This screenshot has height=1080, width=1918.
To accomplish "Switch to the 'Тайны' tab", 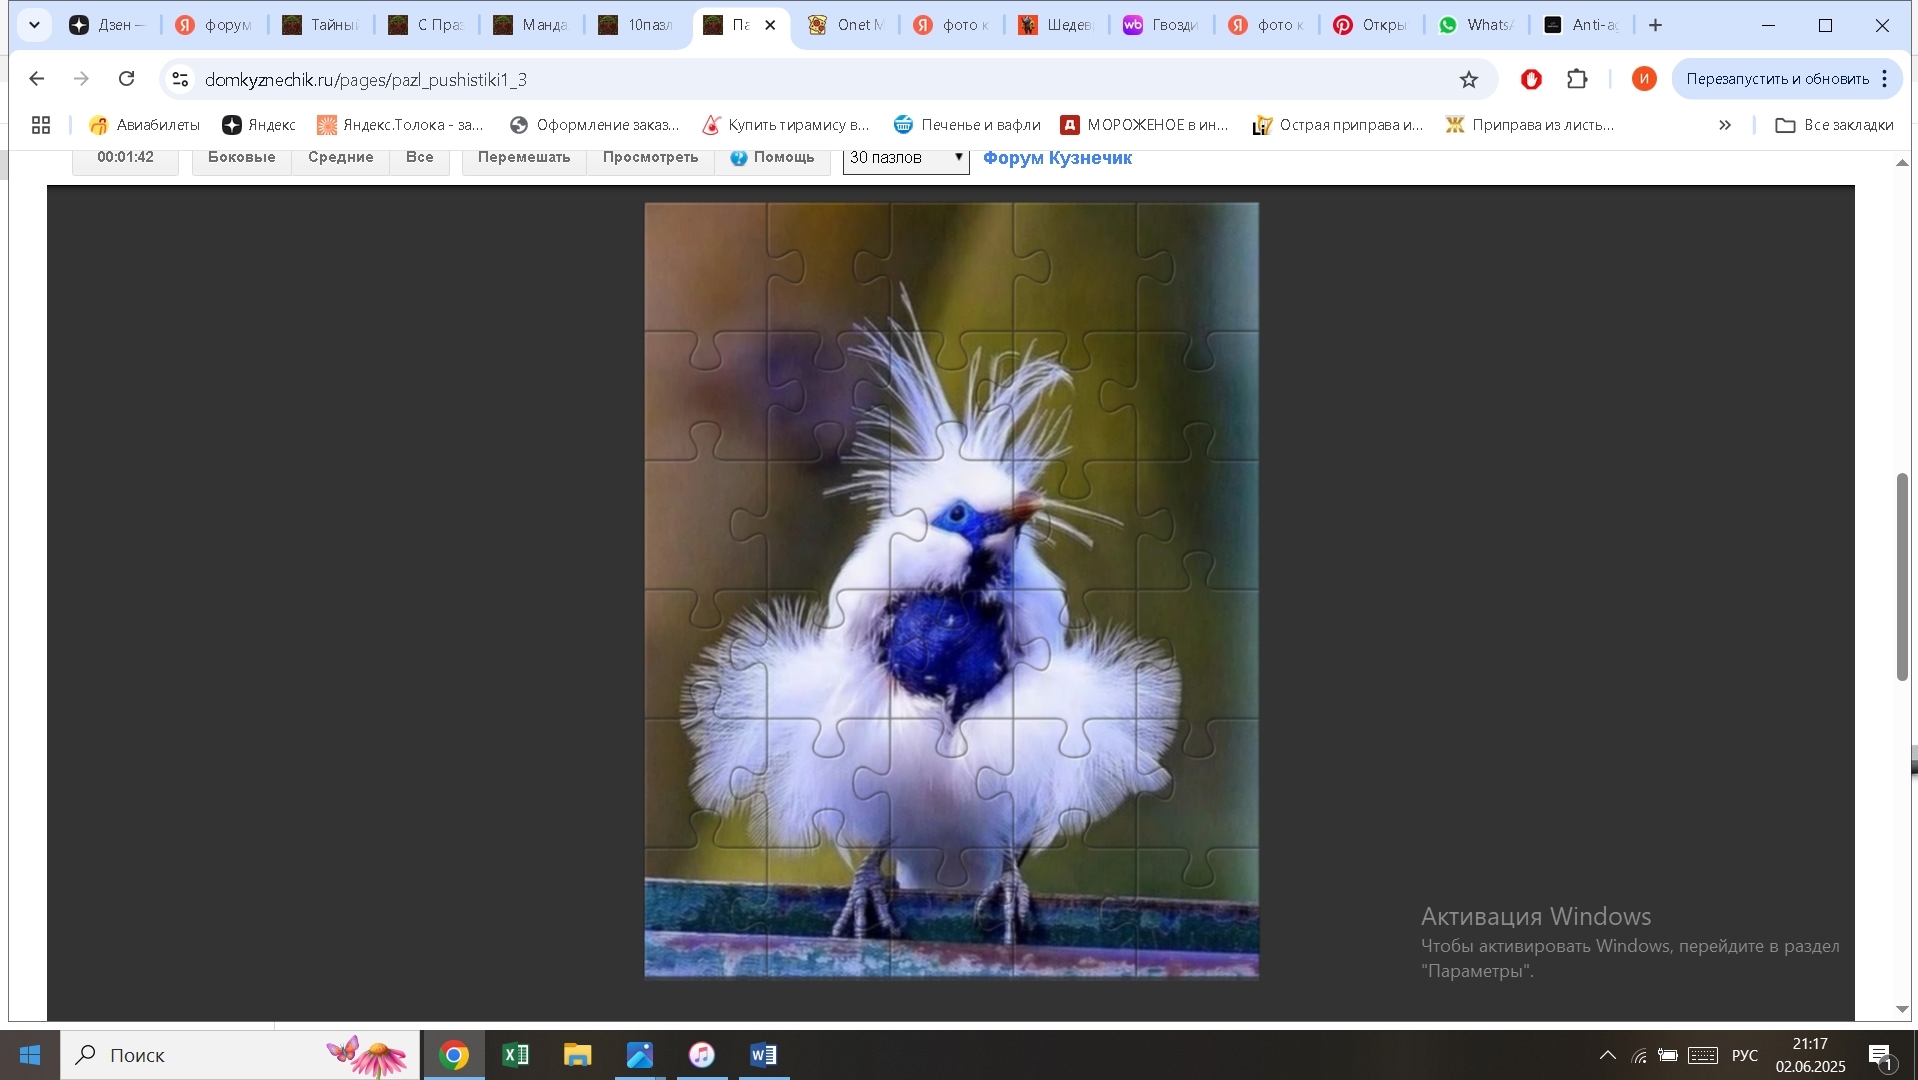I will point(320,25).
